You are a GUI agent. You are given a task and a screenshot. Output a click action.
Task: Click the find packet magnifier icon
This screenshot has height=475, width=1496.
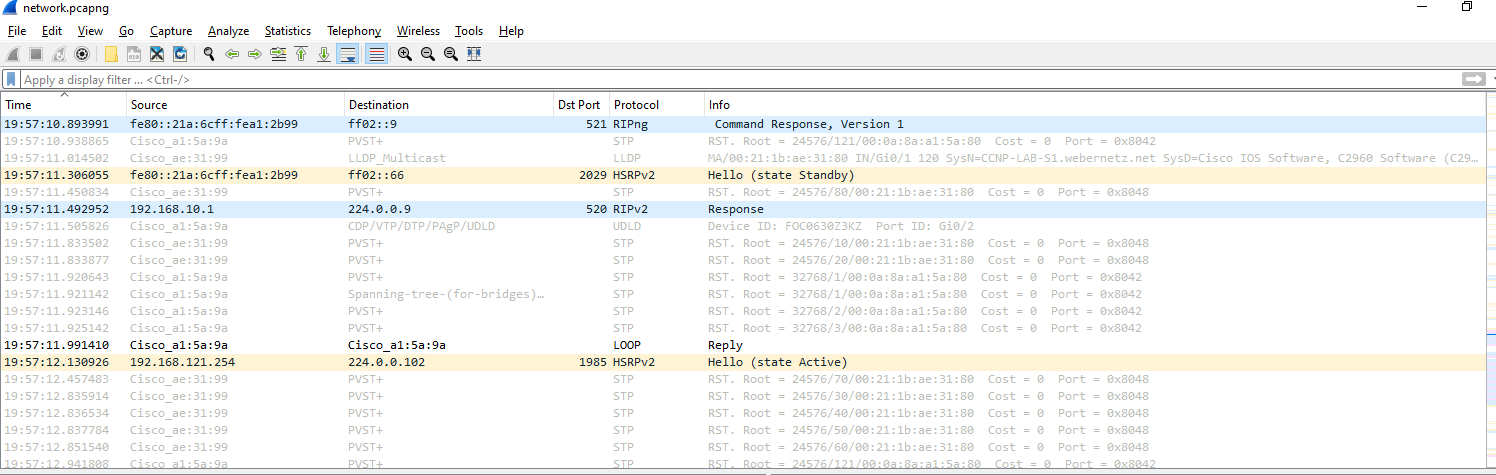pos(209,54)
